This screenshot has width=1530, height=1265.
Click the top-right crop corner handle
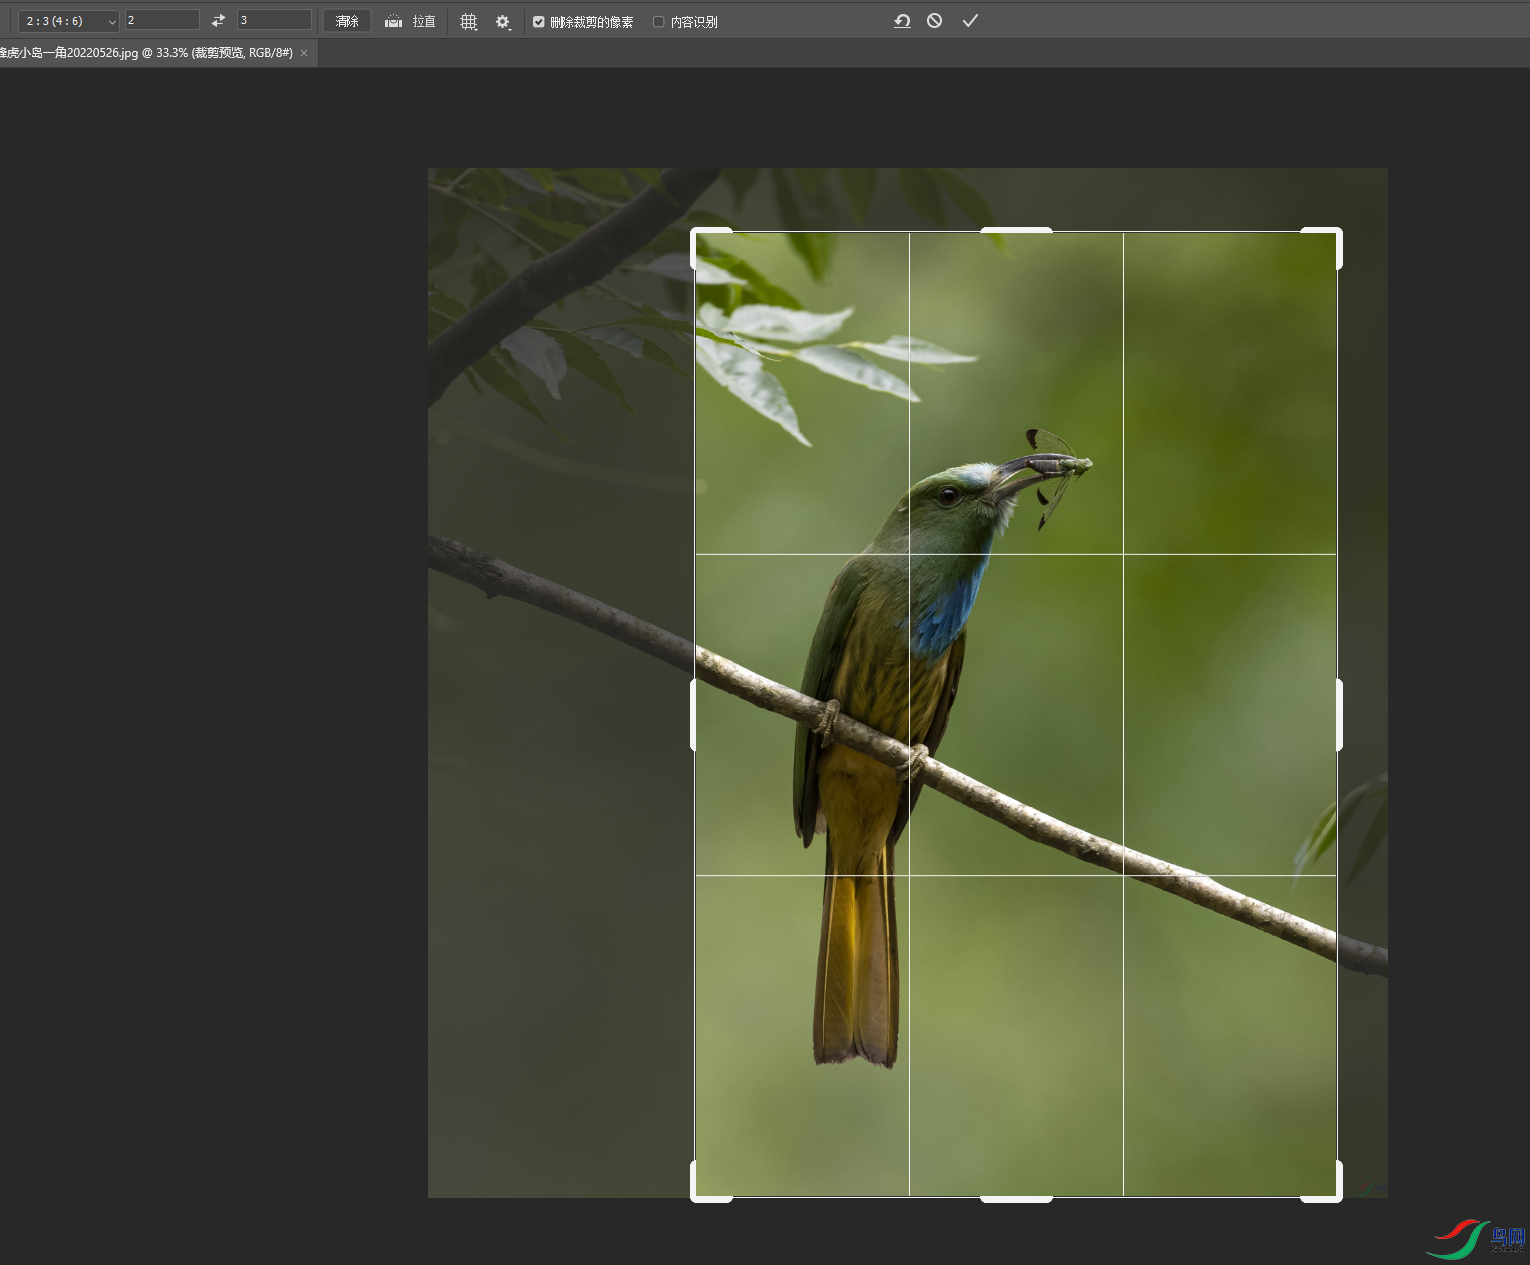point(1337,233)
